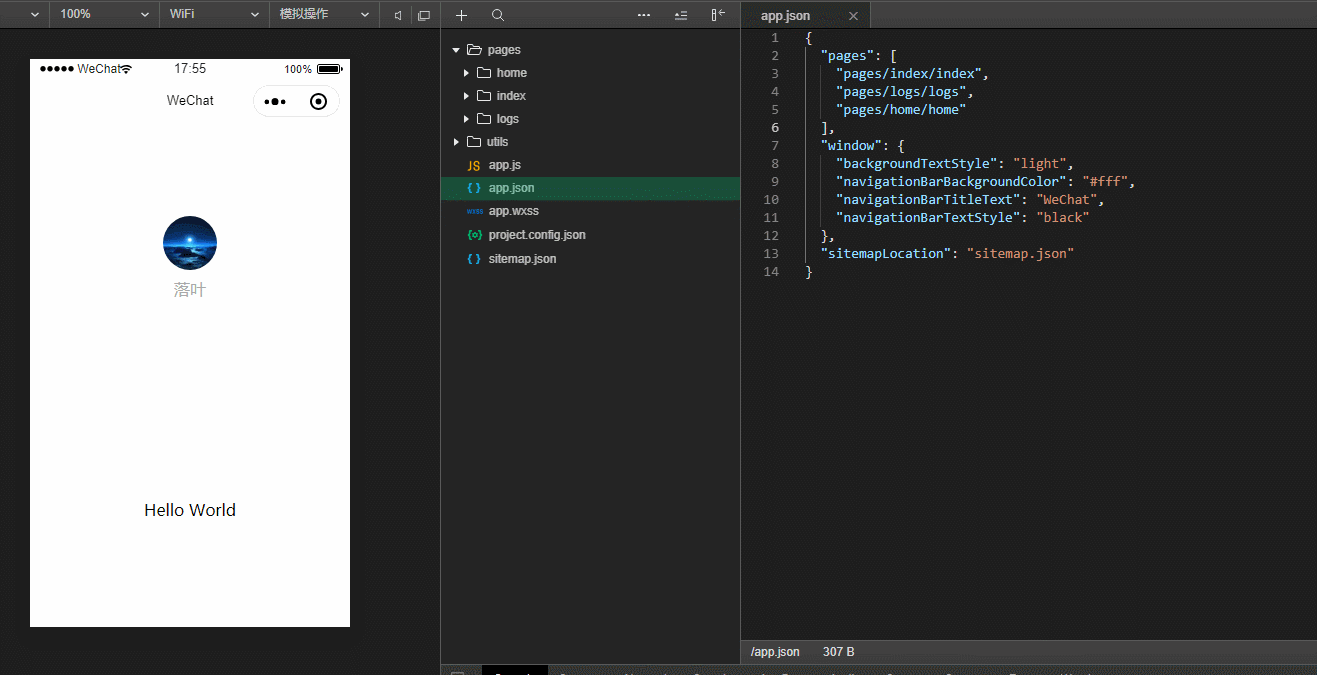Open the more options ellipsis icon
Image resolution: width=1317 pixels, height=675 pixels.
pos(644,15)
